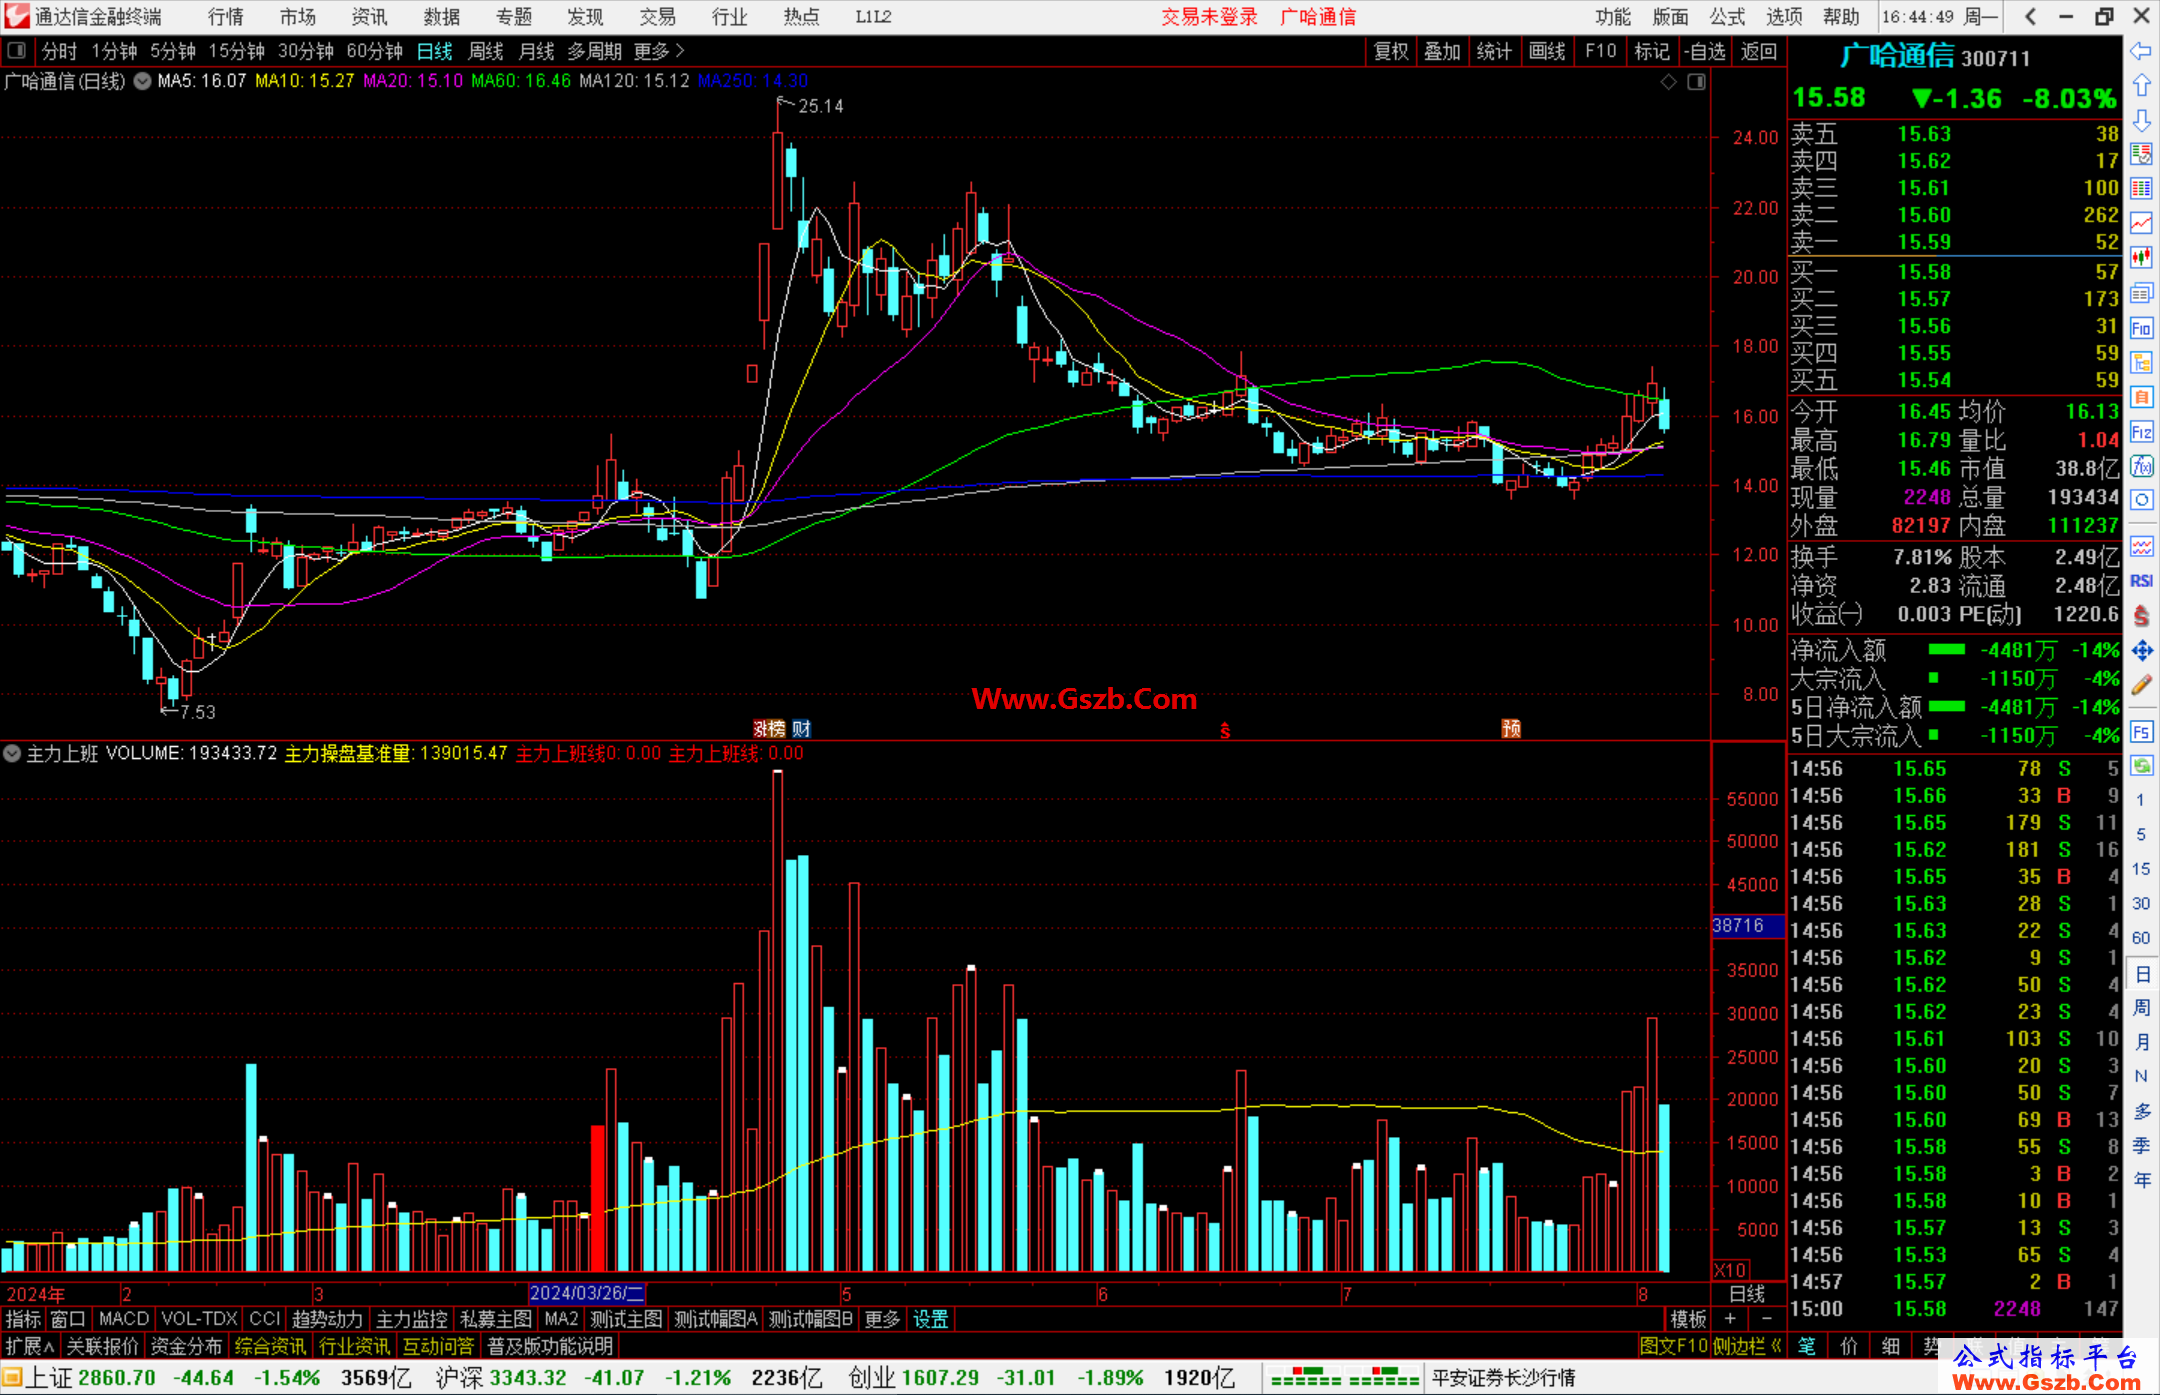Open 更多 indicators in bottom indicator bar
The width and height of the screenshot is (2160, 1395).
point(882,1319)
